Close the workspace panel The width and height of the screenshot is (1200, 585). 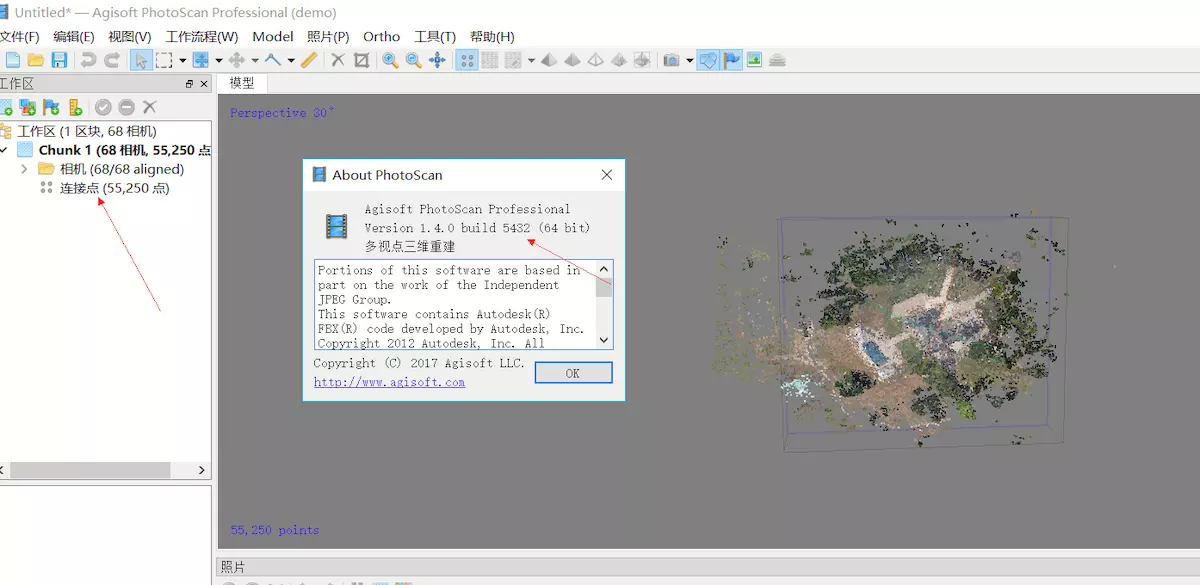click(204, 84)
